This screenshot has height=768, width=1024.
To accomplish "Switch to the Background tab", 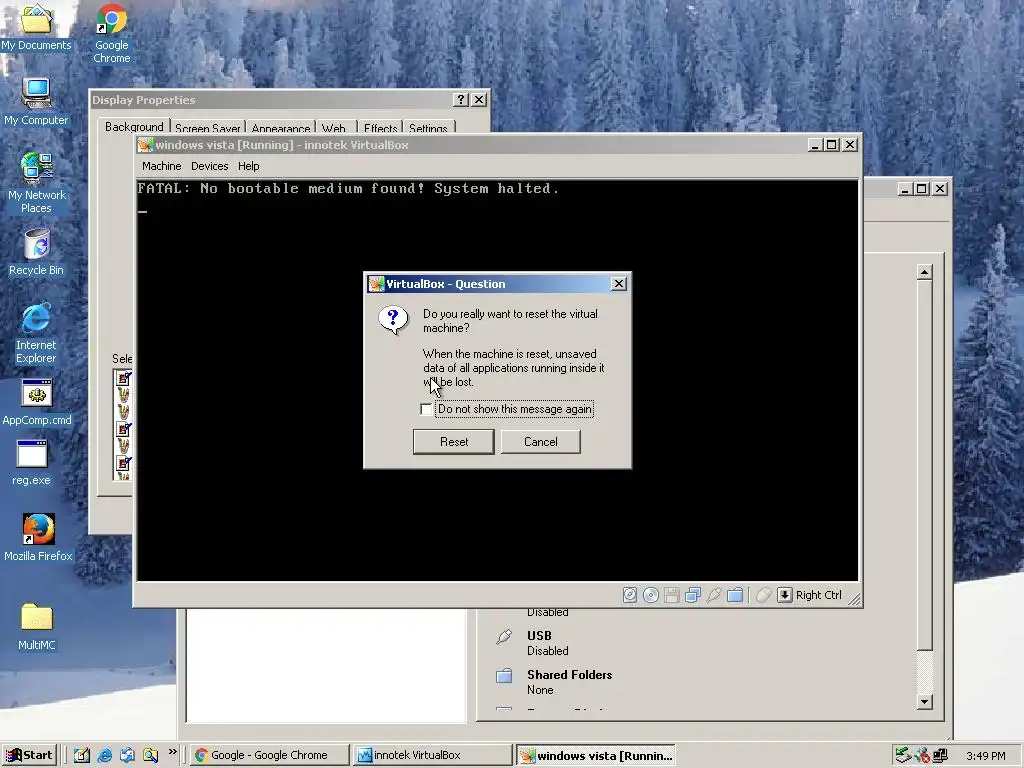I will tap(134, 126).
